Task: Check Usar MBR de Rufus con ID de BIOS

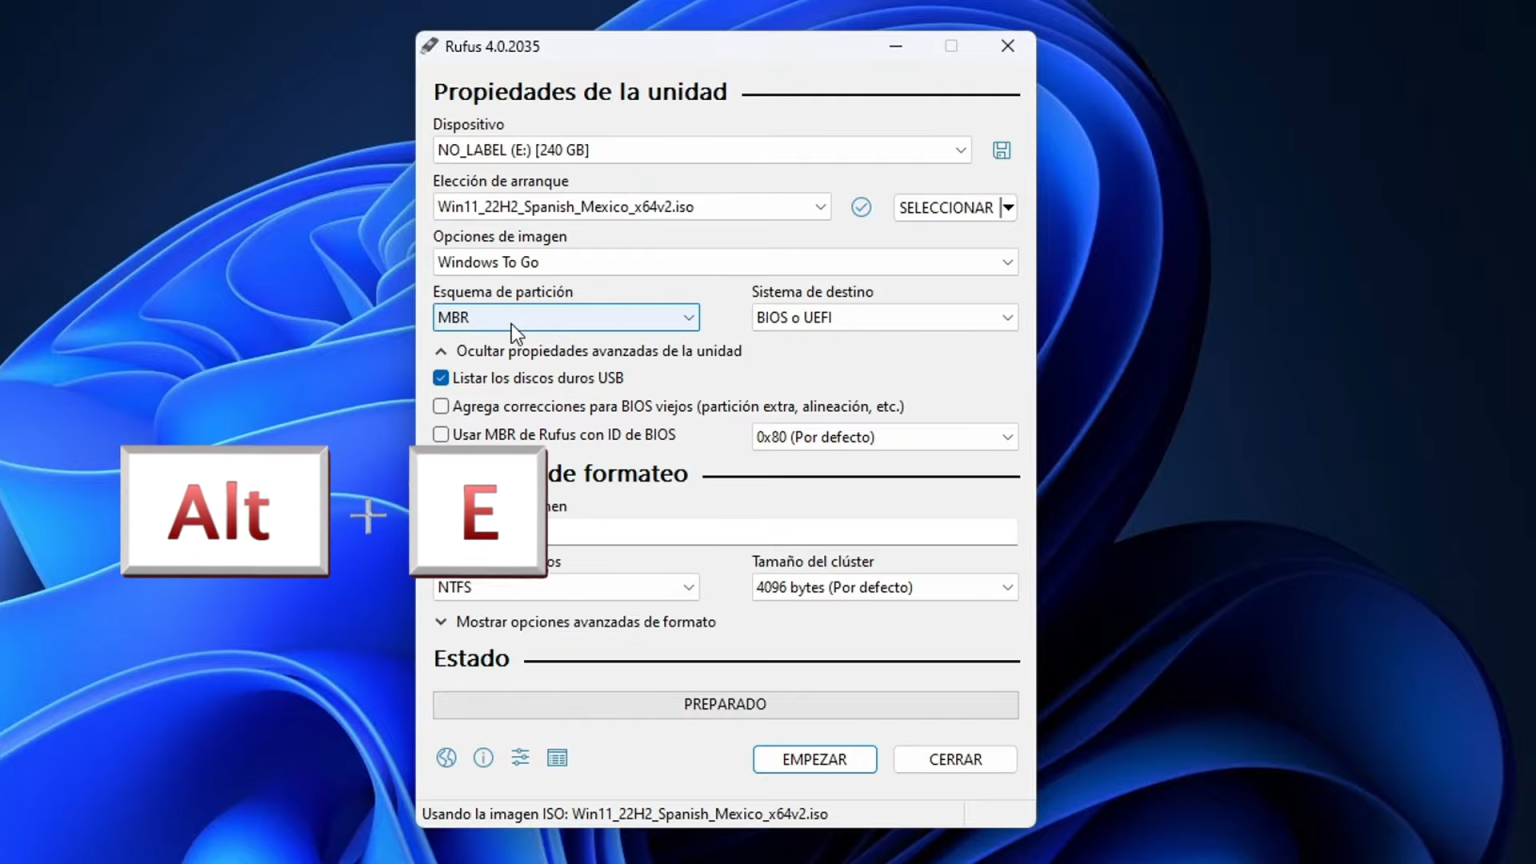Action: click(441, 434)
